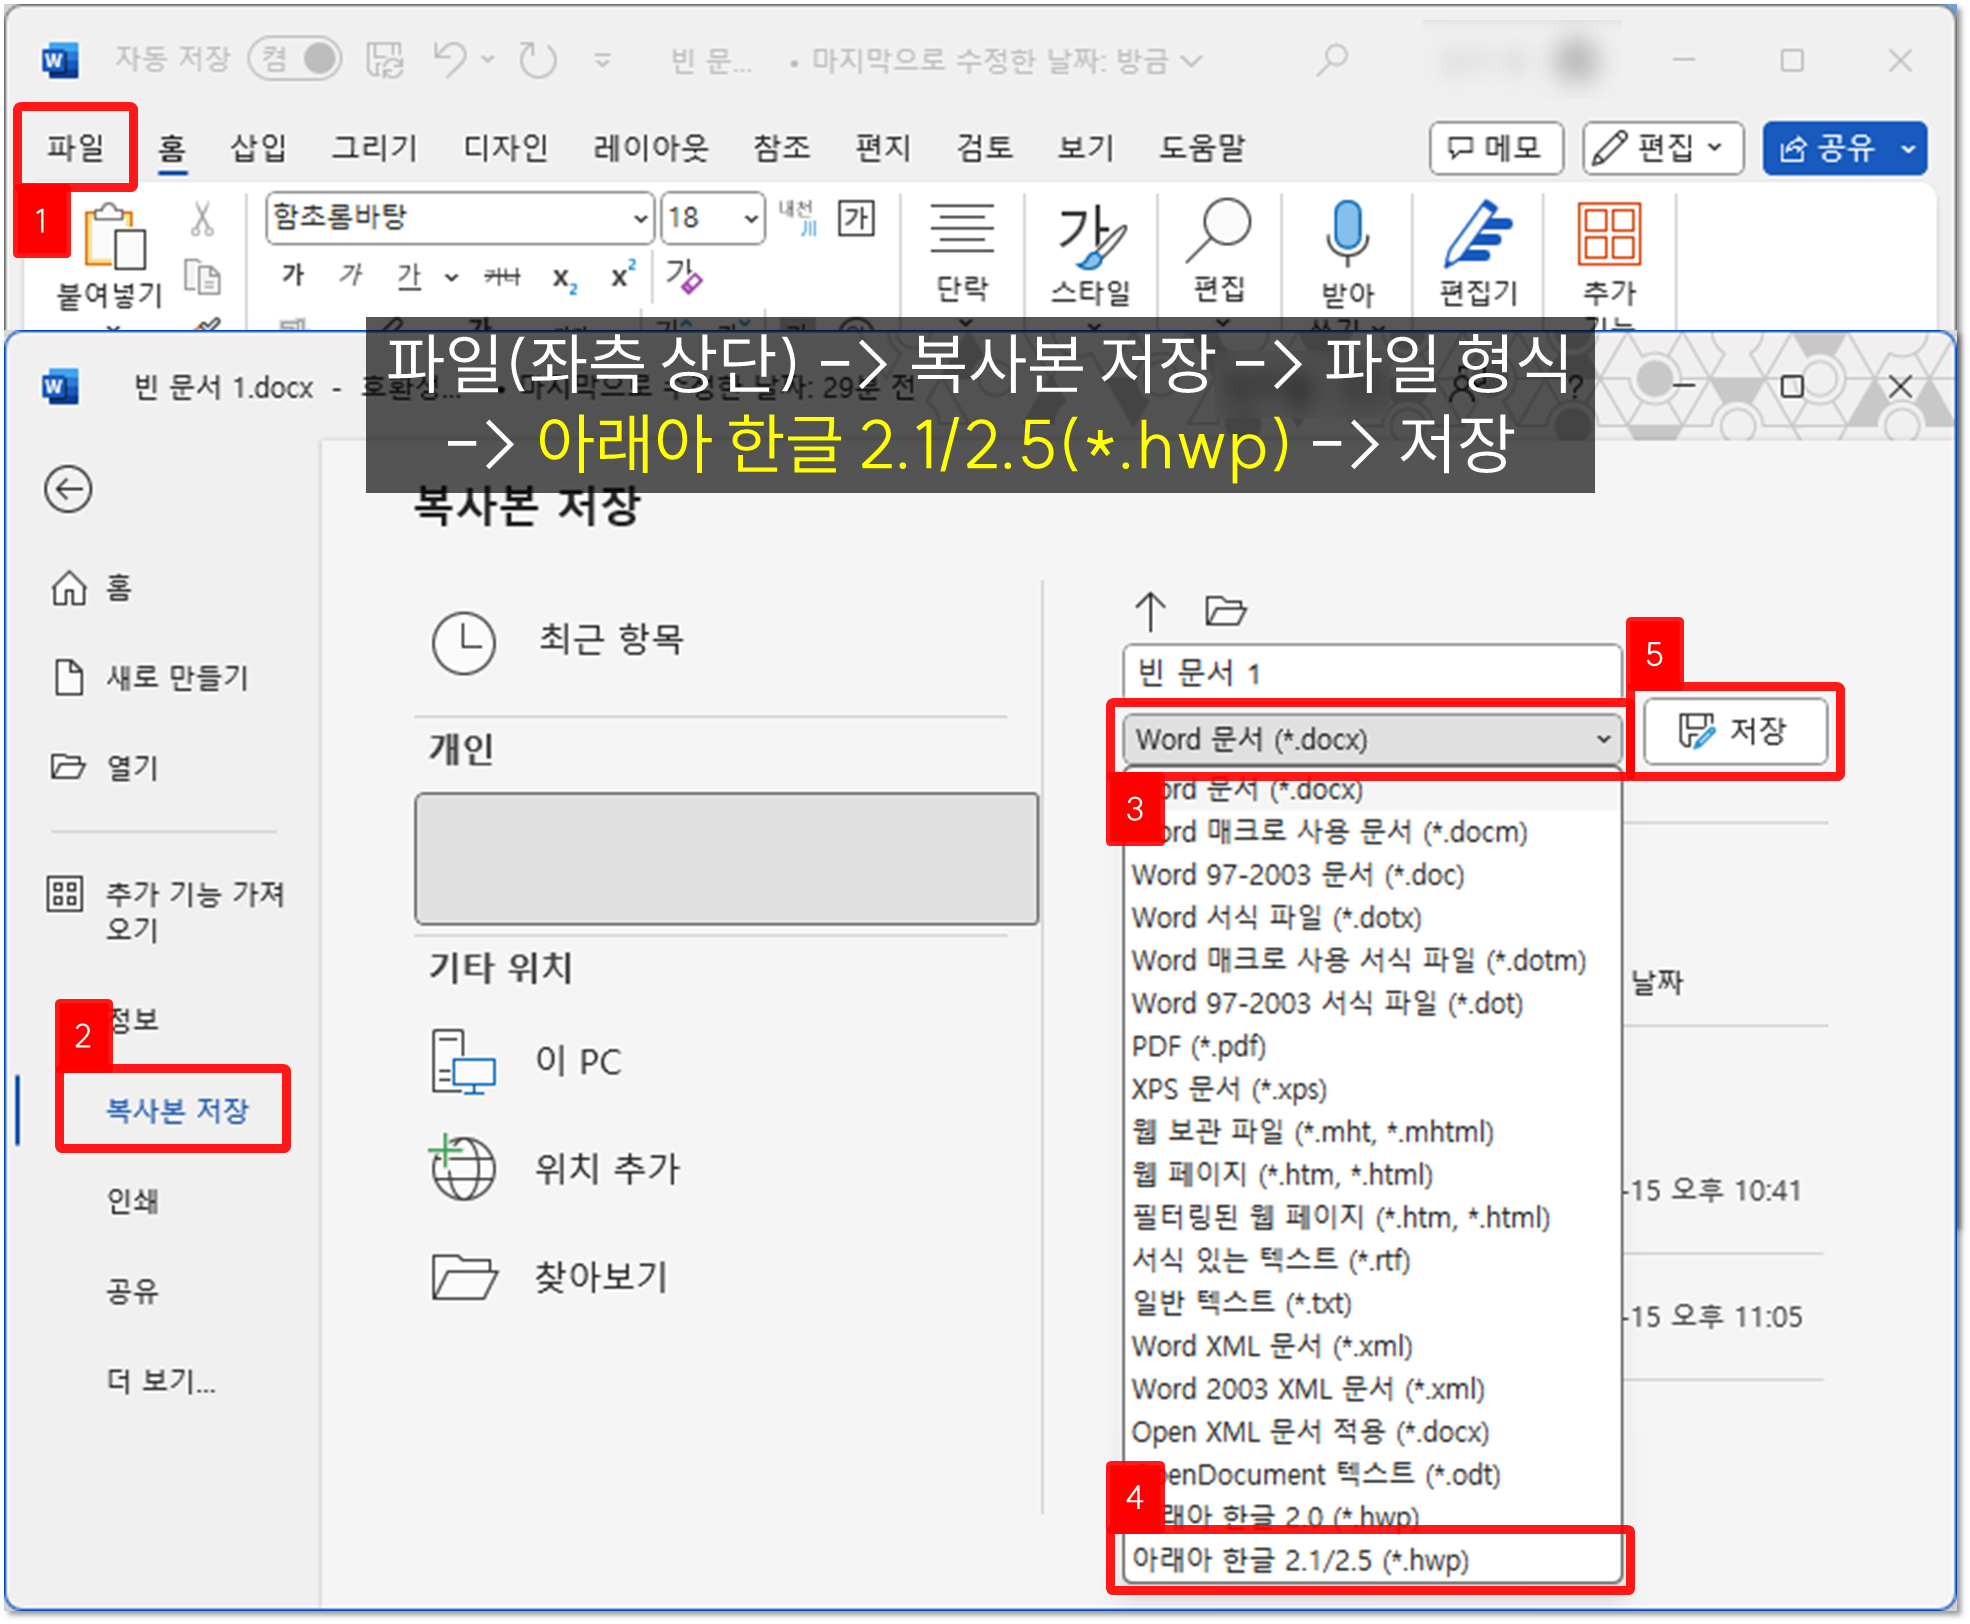Click the clear formatting eraser icon

click(x=684, y=276)
